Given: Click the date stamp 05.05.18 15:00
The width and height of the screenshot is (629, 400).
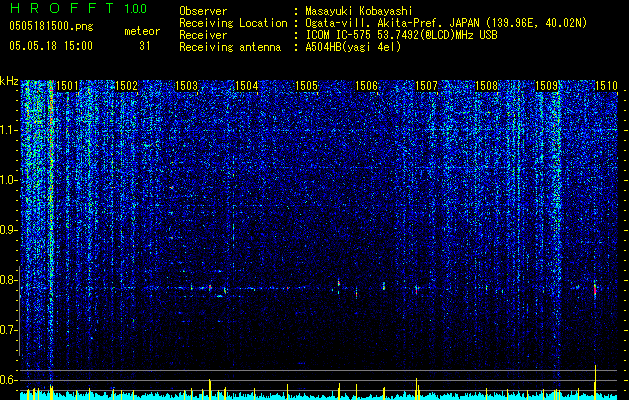Looking at the screenshot, I should pyautogui.click(x=51, y=46).
